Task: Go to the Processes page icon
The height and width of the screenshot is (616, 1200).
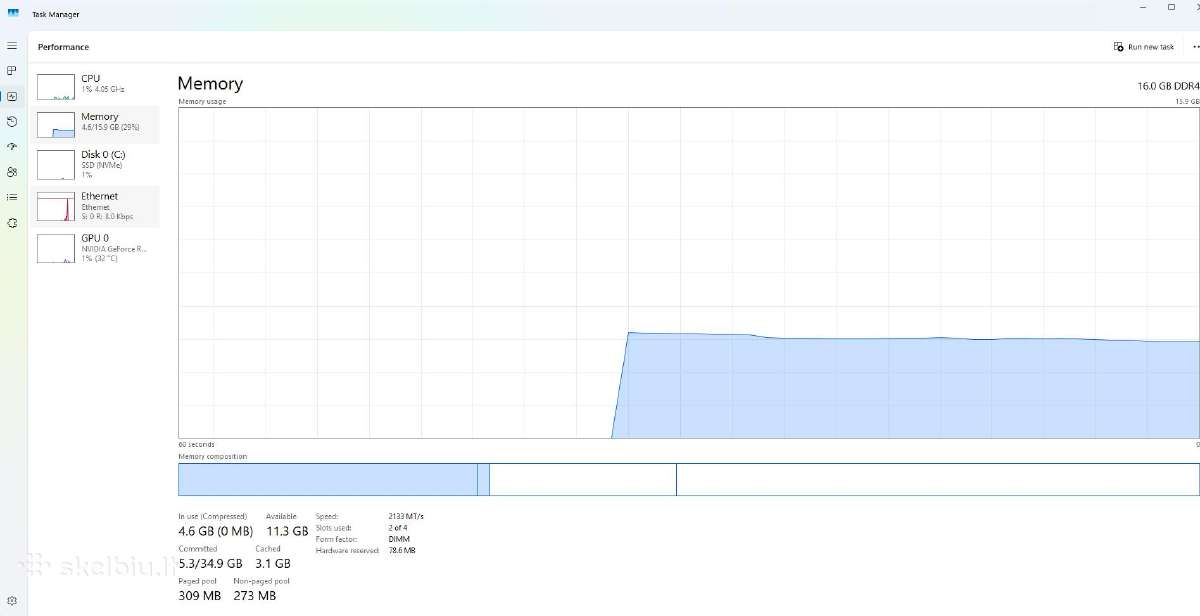Action: click(x=12, y=71)
